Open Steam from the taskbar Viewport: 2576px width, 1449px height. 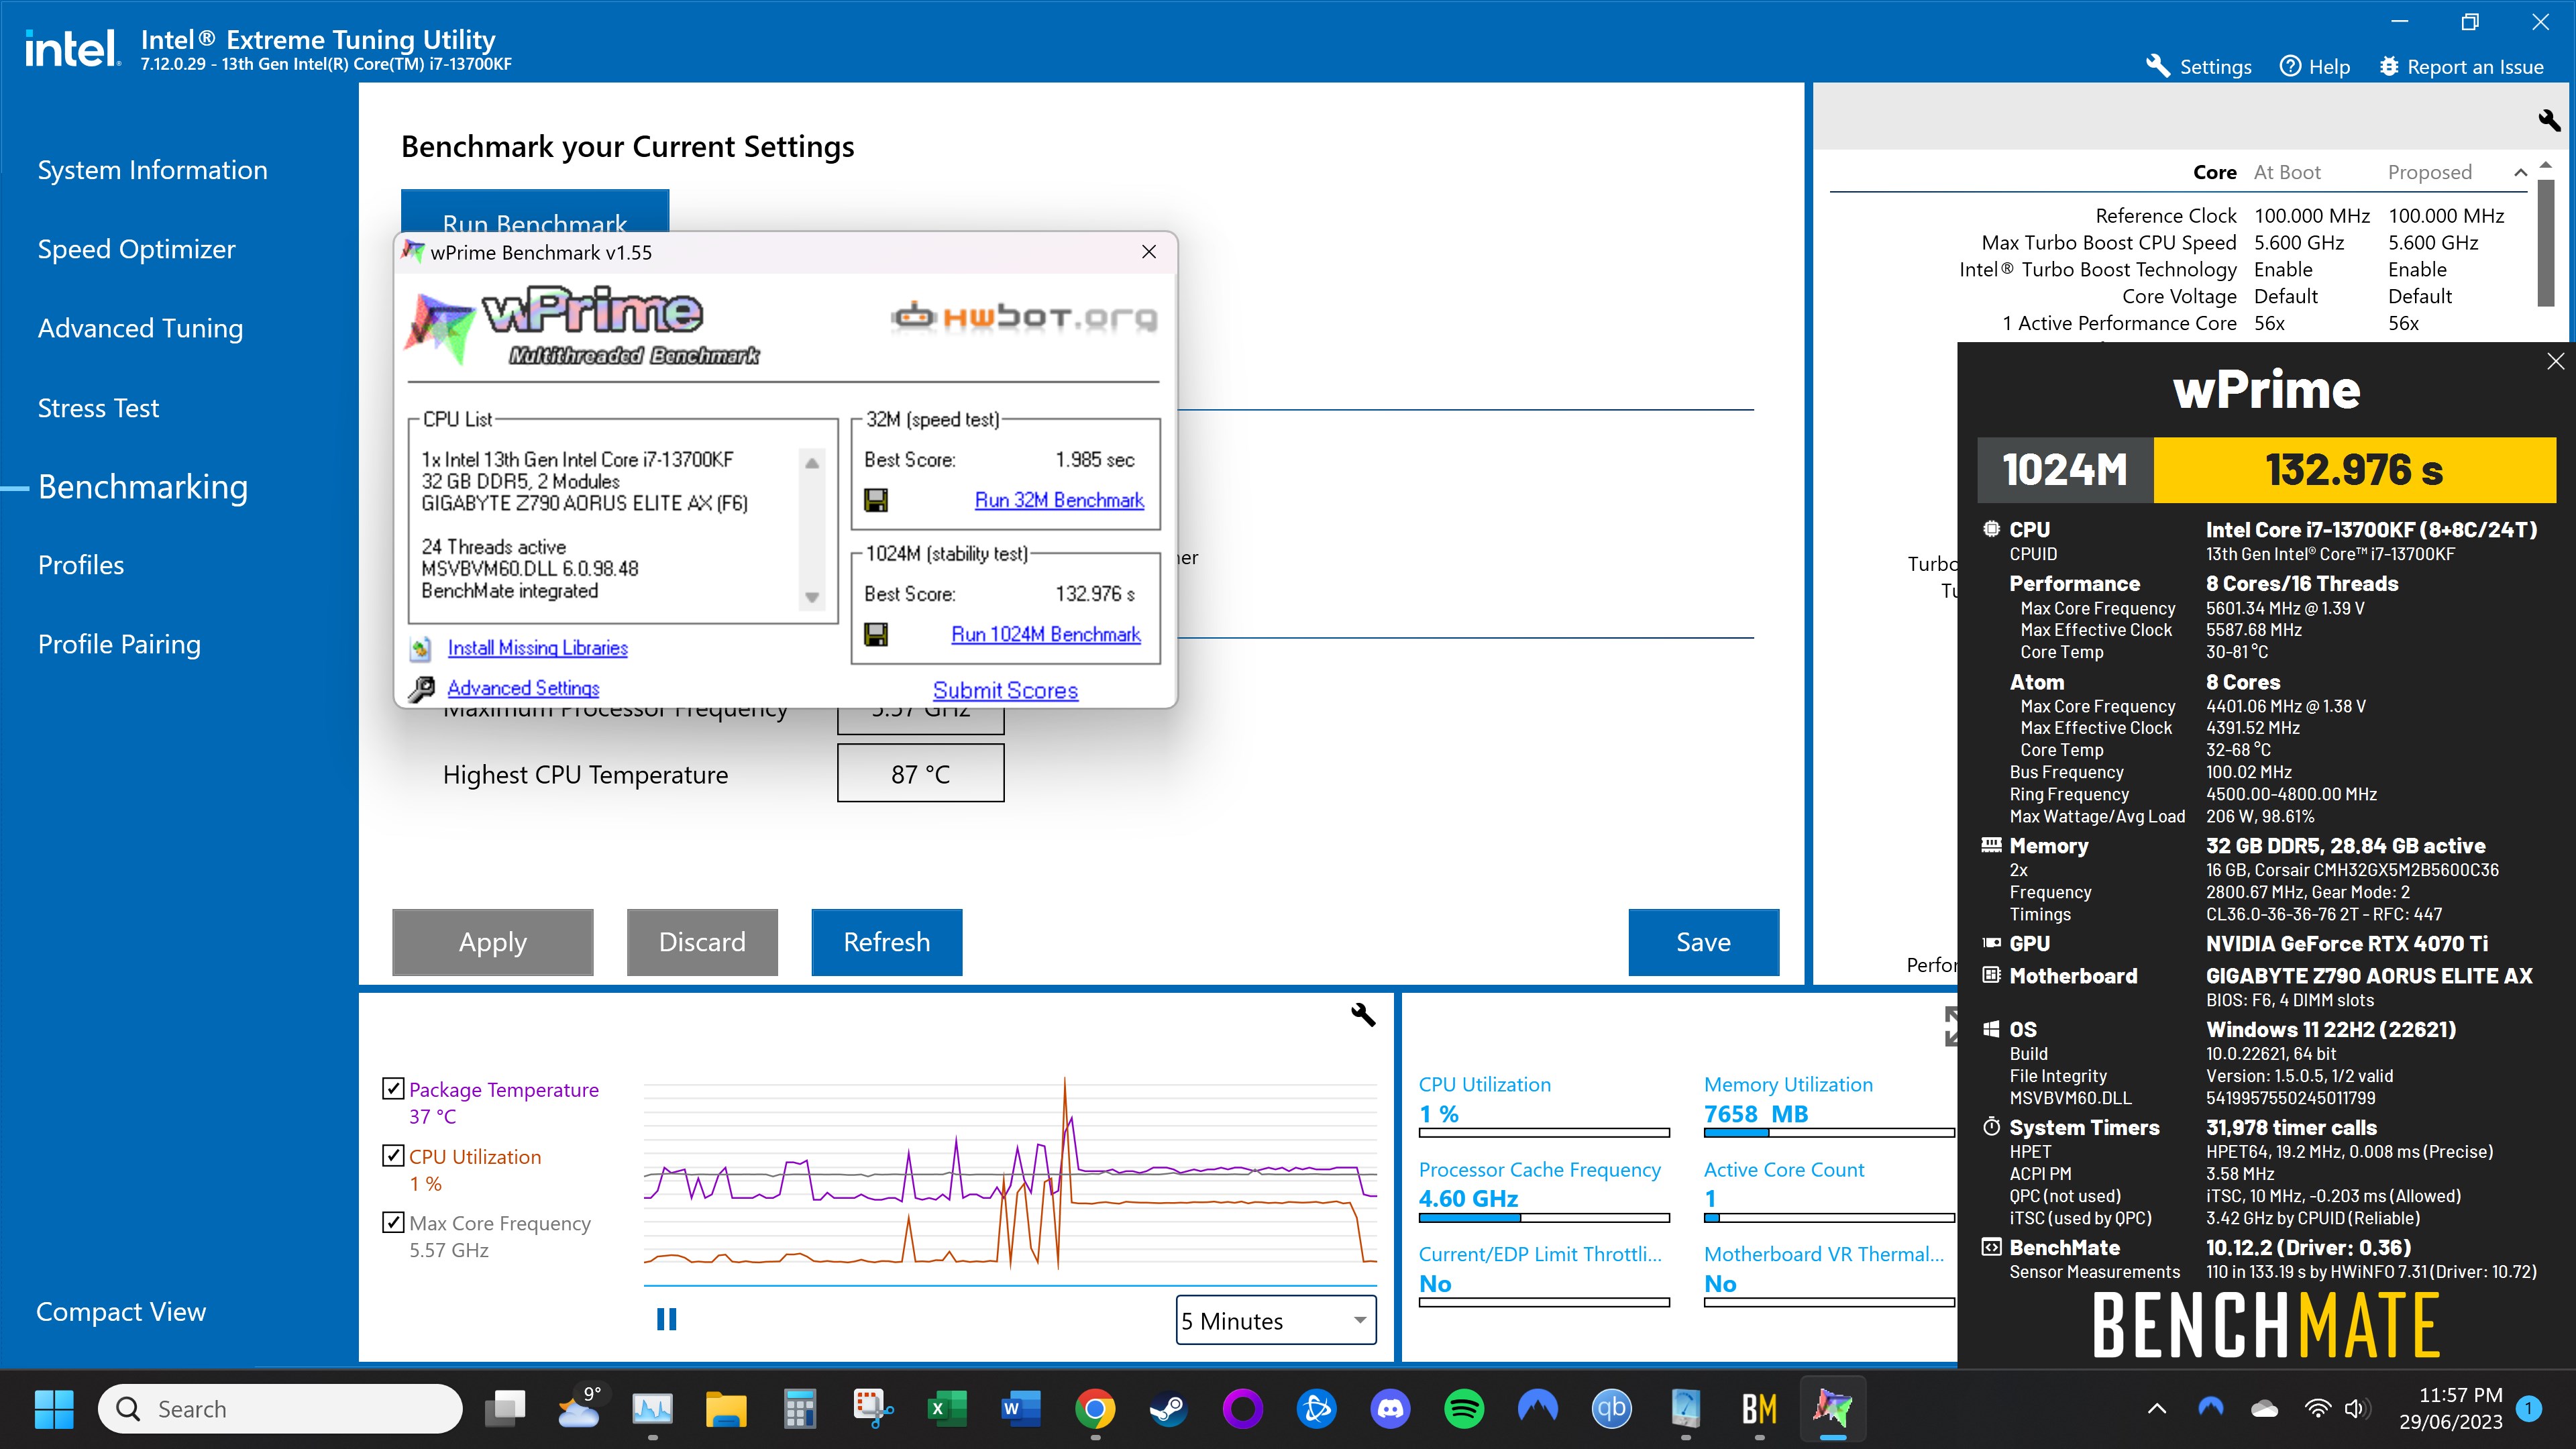pyautogui.click(x=1168, y=1409)
